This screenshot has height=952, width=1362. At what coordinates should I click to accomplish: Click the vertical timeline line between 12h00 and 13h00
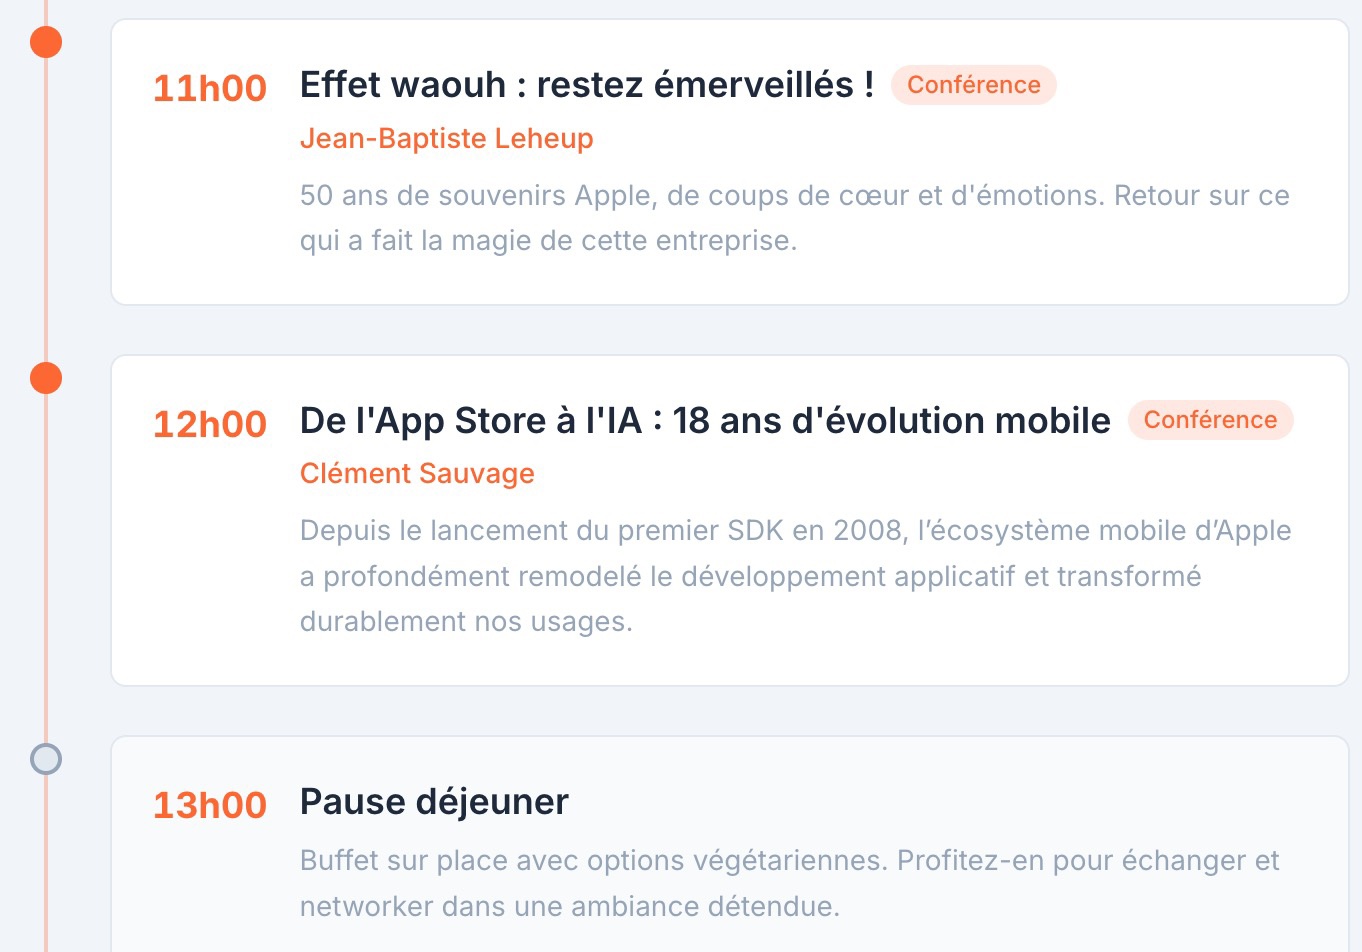(46, 570)
